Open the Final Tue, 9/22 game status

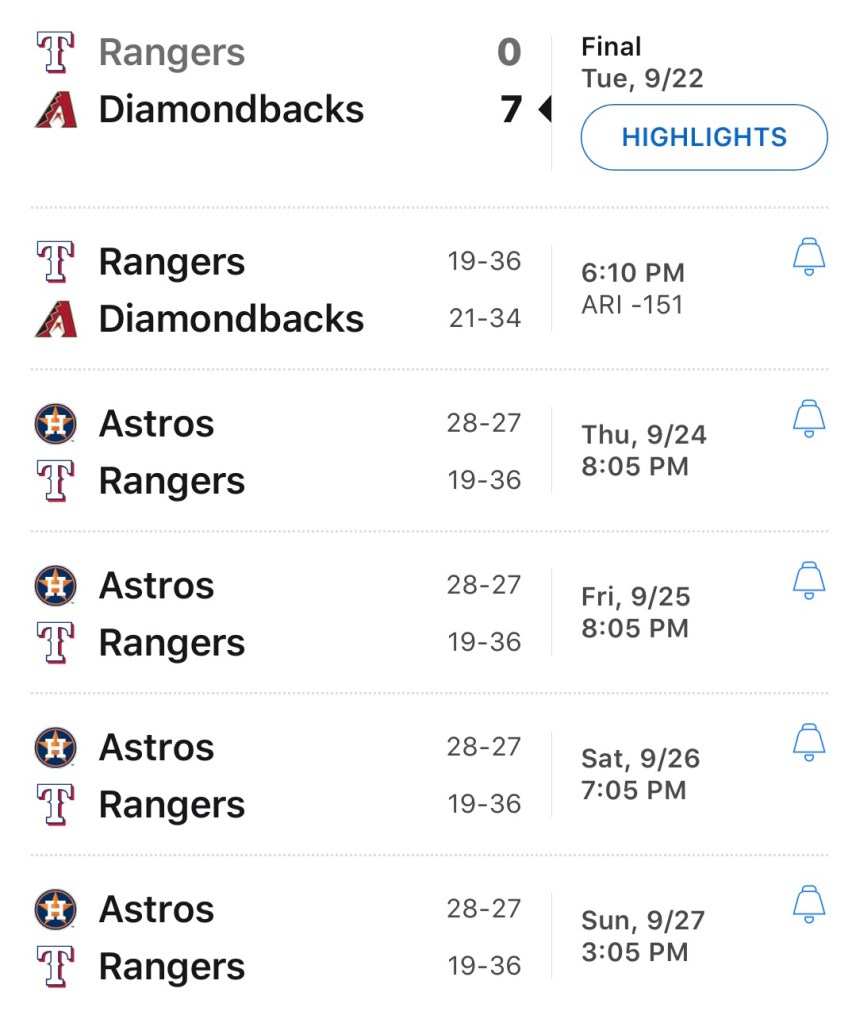(641, 62)
